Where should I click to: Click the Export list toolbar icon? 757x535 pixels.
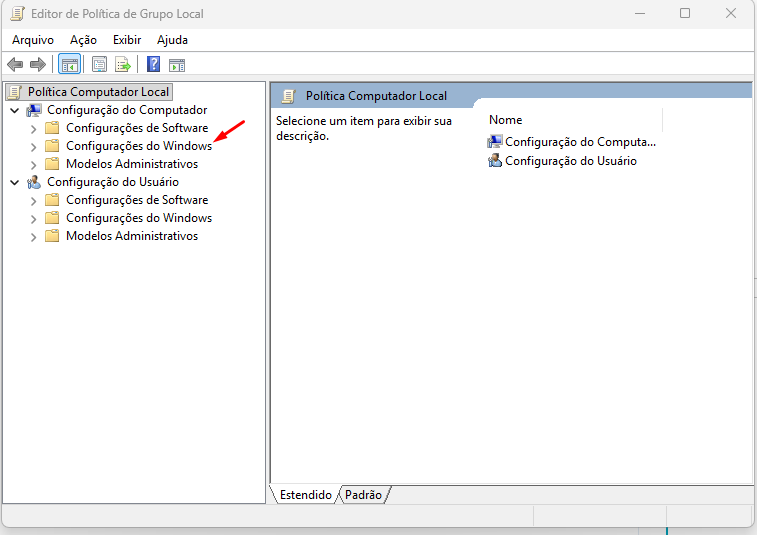tap(123, 65)
